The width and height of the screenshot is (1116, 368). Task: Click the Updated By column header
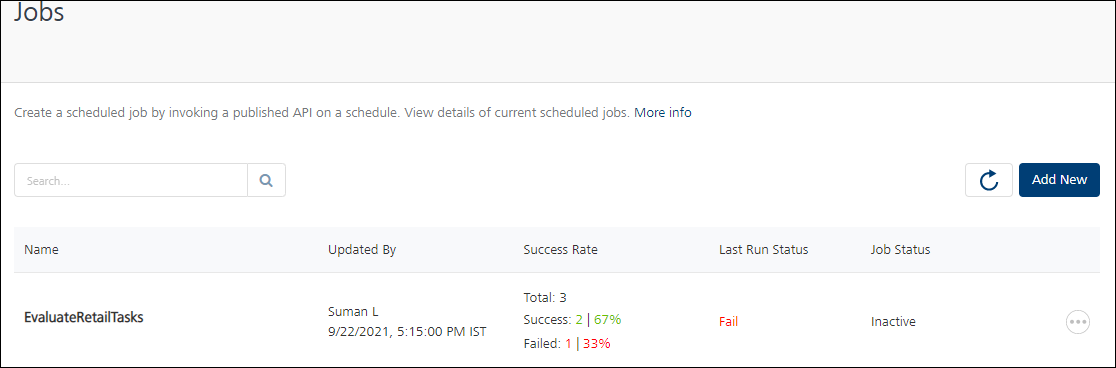(x=362, y=250)
